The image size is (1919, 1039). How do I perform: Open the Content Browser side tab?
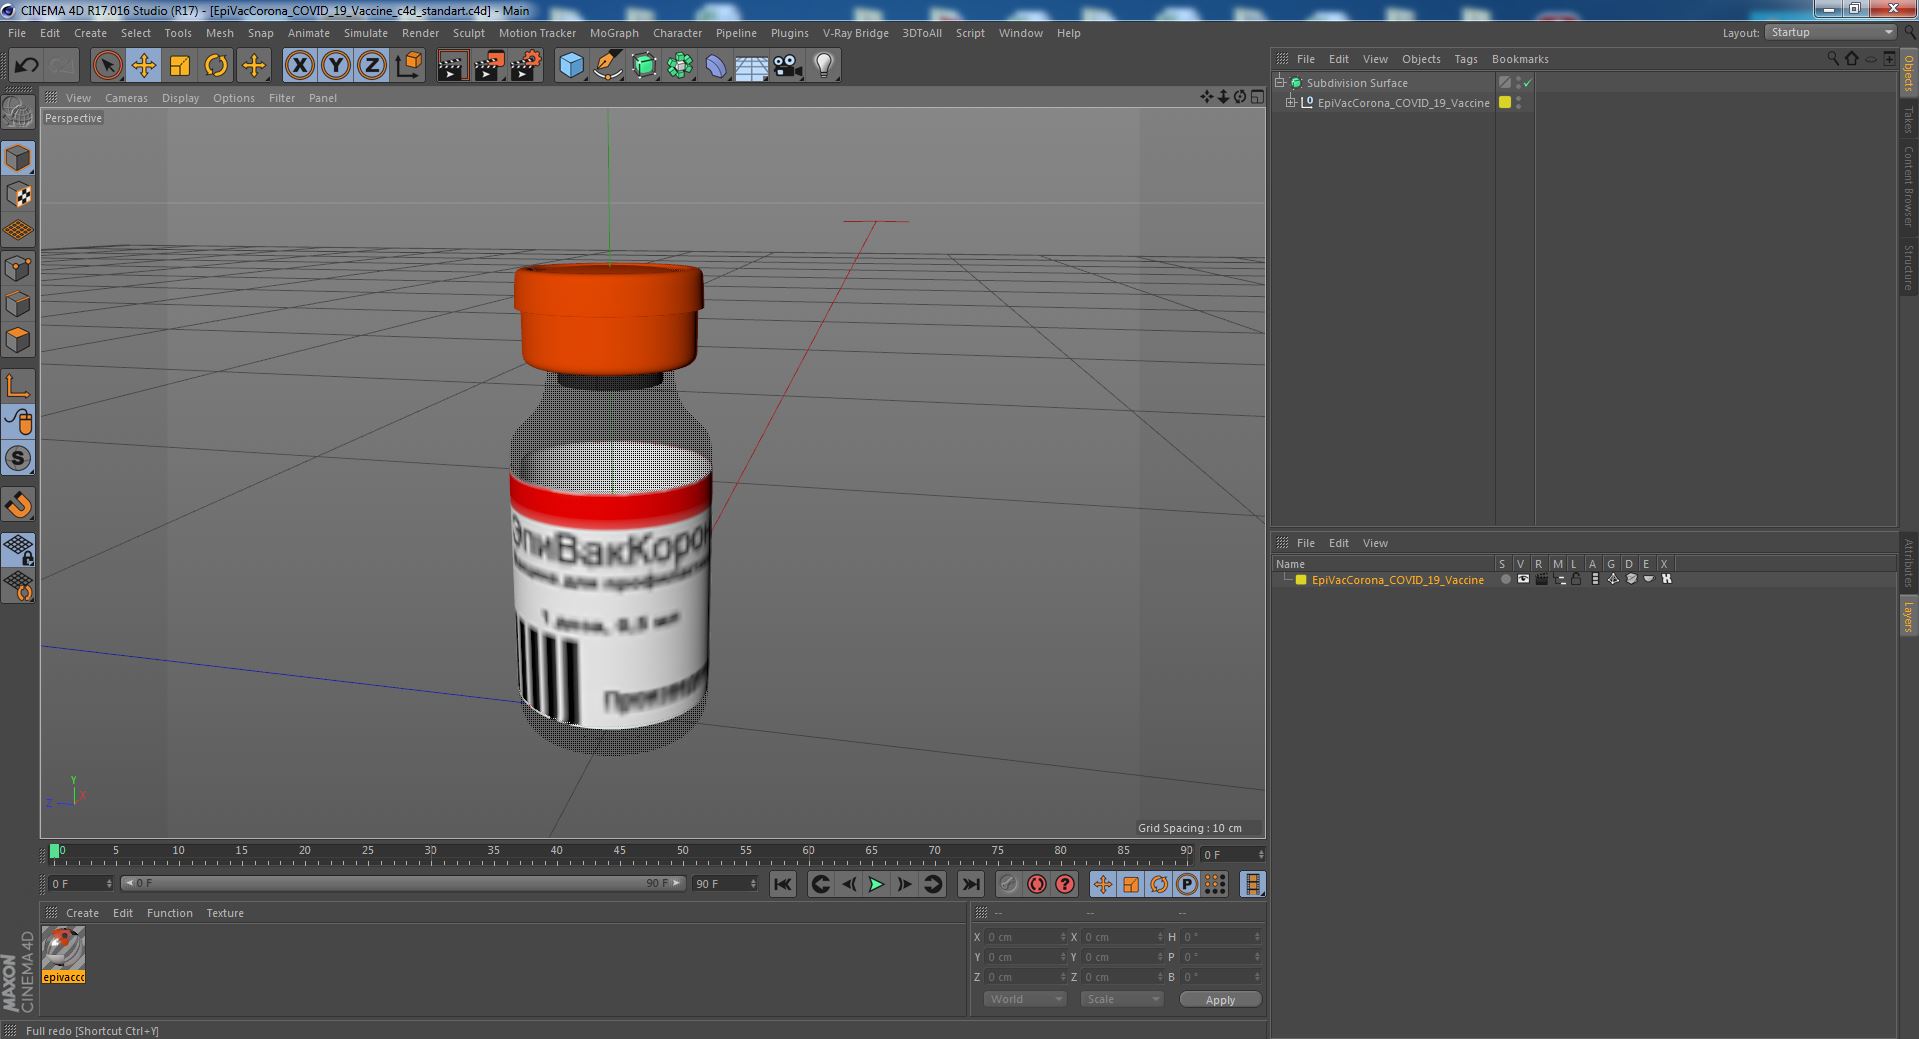pos(1909,186)
